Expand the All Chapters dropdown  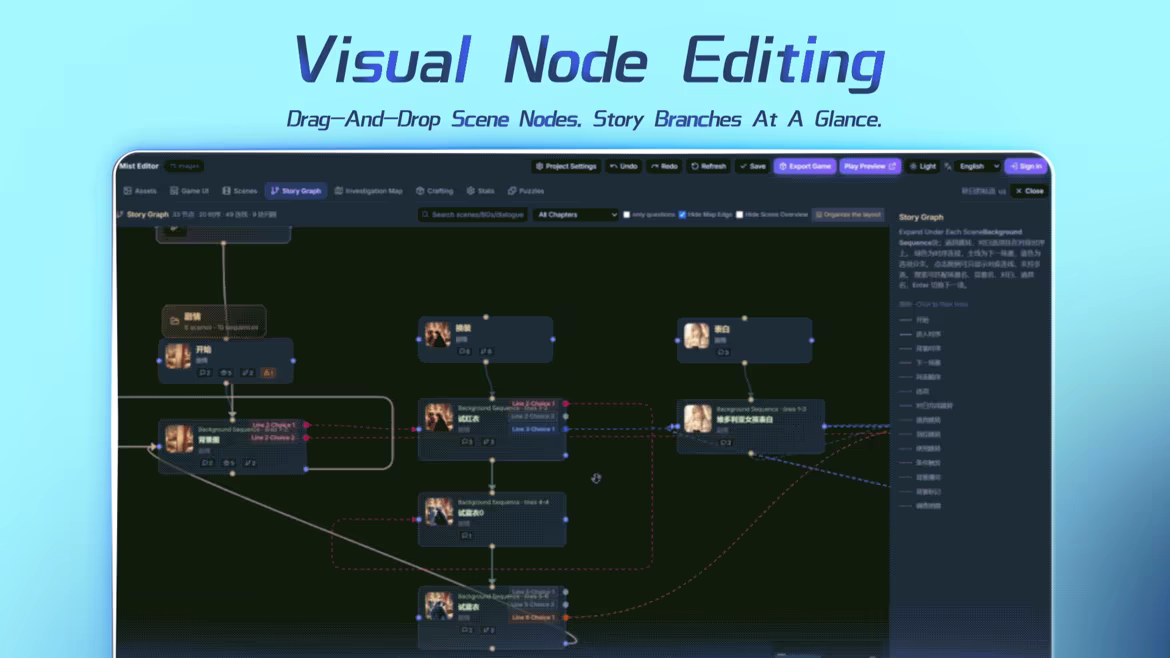(x=577, y=215)
